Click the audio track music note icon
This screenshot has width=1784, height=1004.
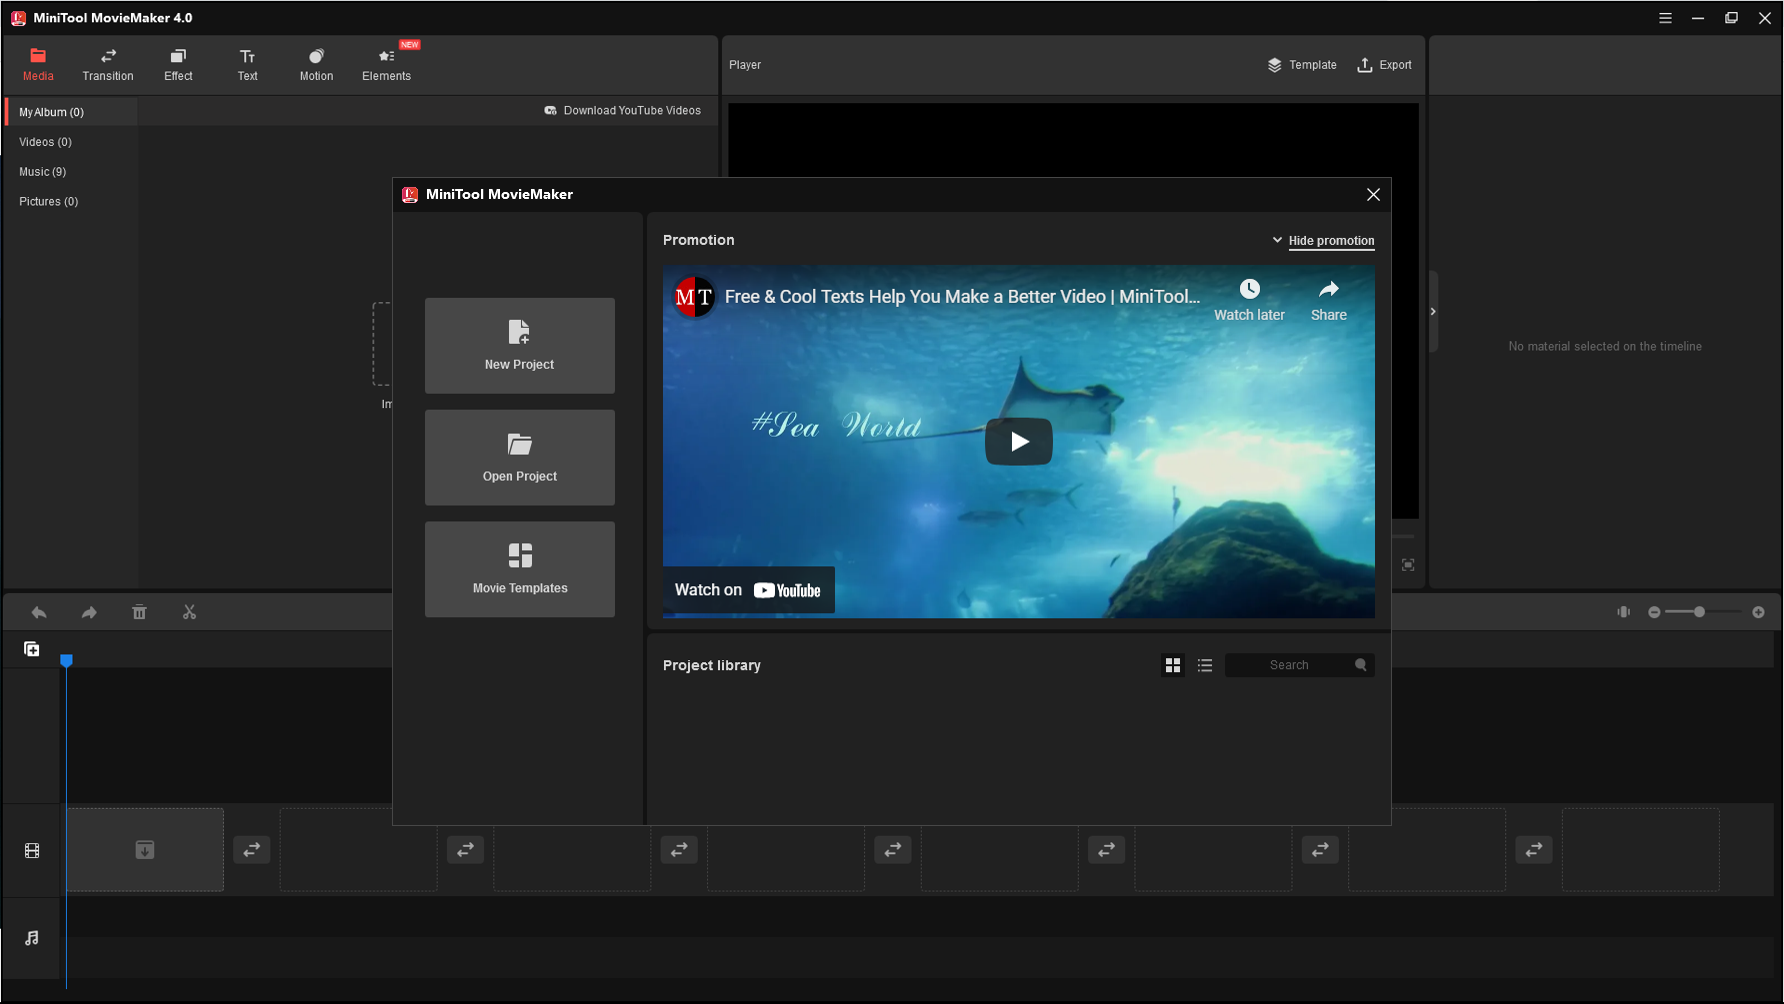tap(32, 938)
